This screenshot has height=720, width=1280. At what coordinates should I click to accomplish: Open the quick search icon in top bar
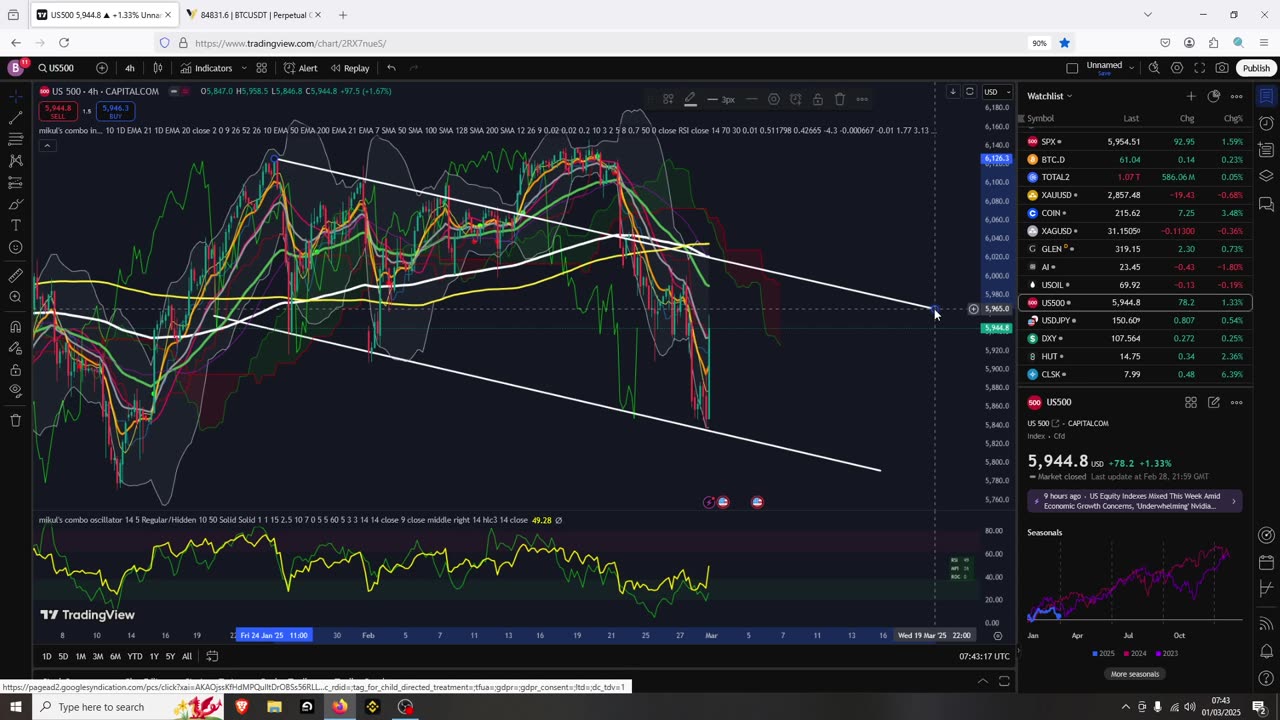(x=1153, y=68)
